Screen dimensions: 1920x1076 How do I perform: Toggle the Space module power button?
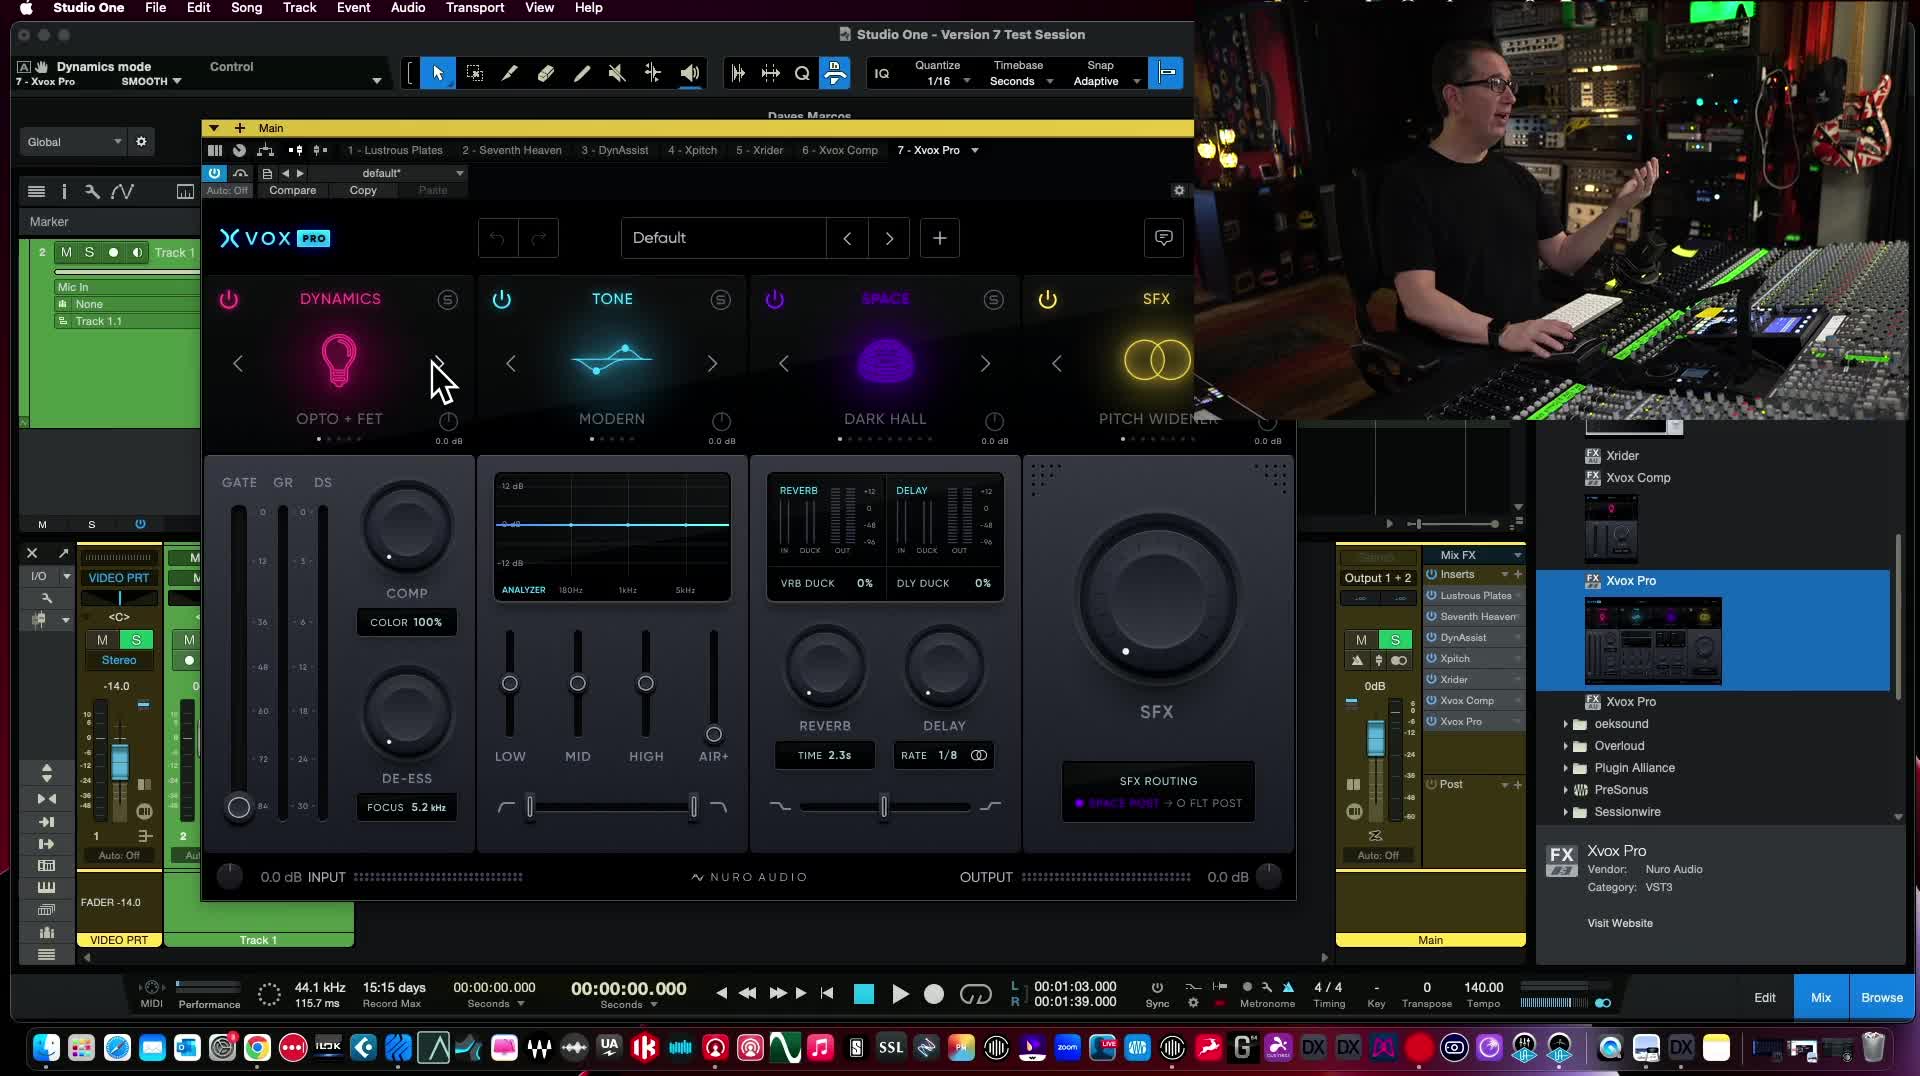[775, 299]
